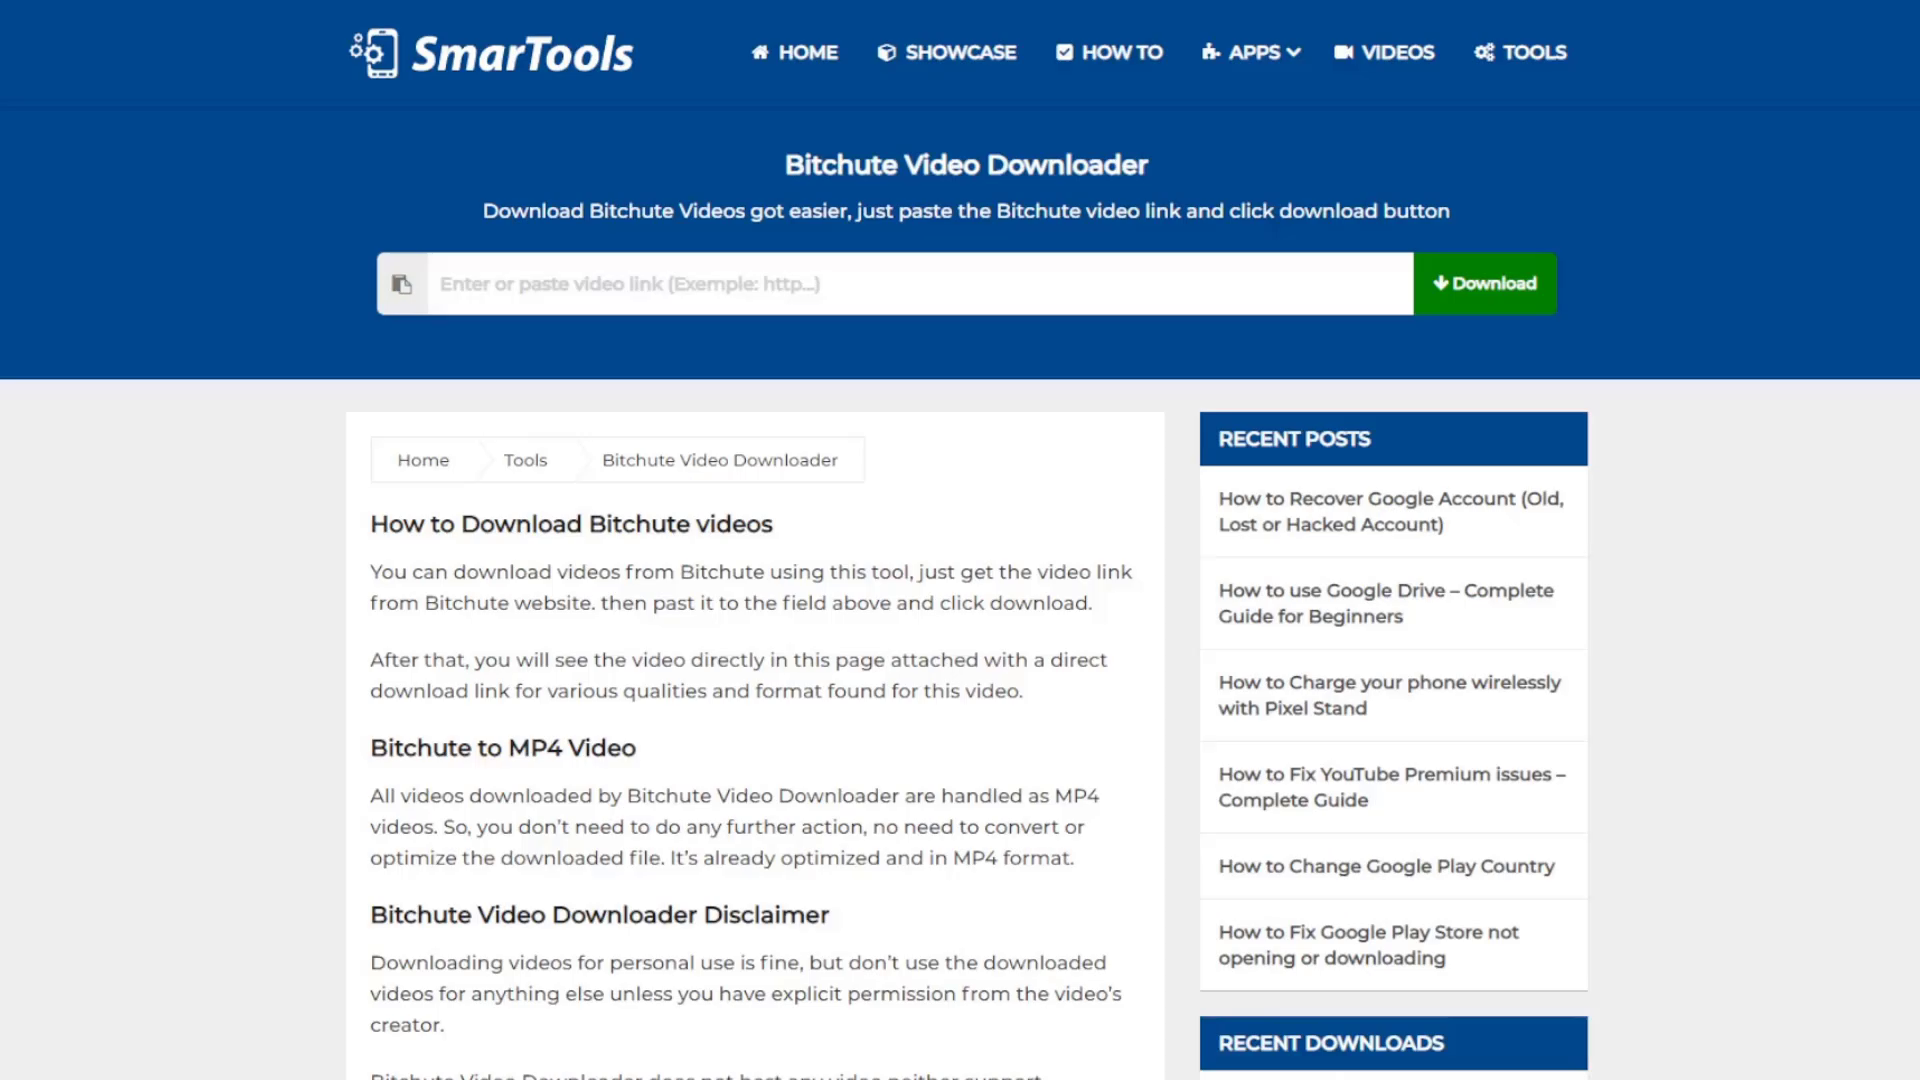Click the RECENT DOWNLOADS sidebar header
The image size is (1920, 1080).
tap(1394, 1043)
